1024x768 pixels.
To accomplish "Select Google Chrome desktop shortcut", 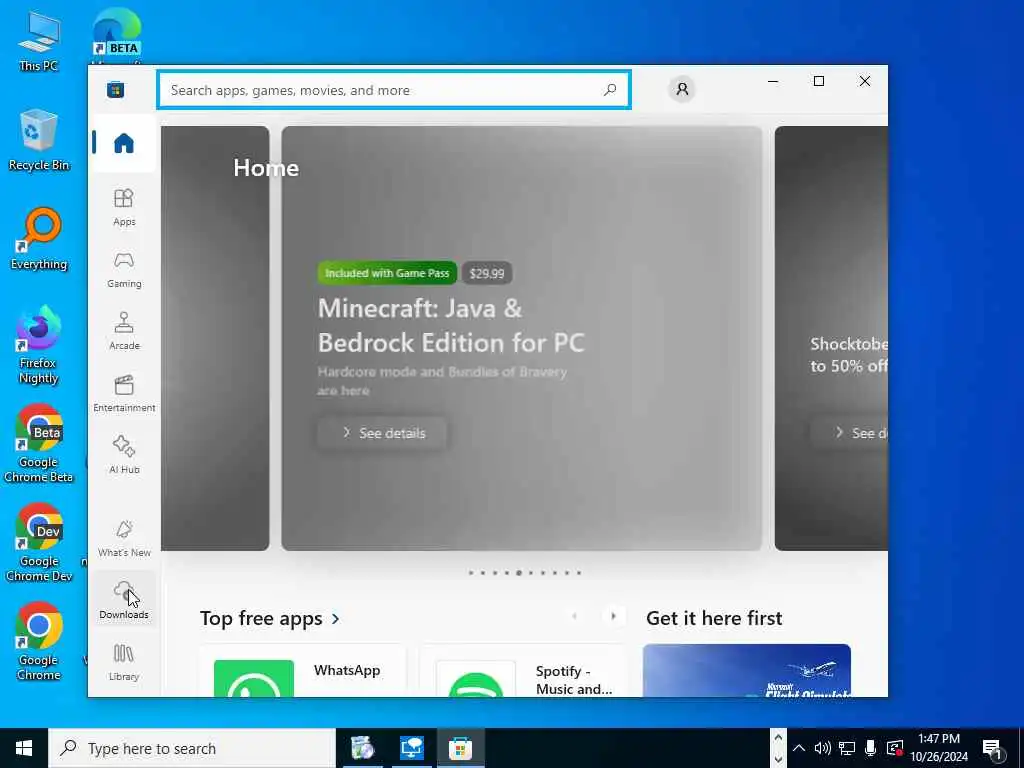I will [39, 642].
